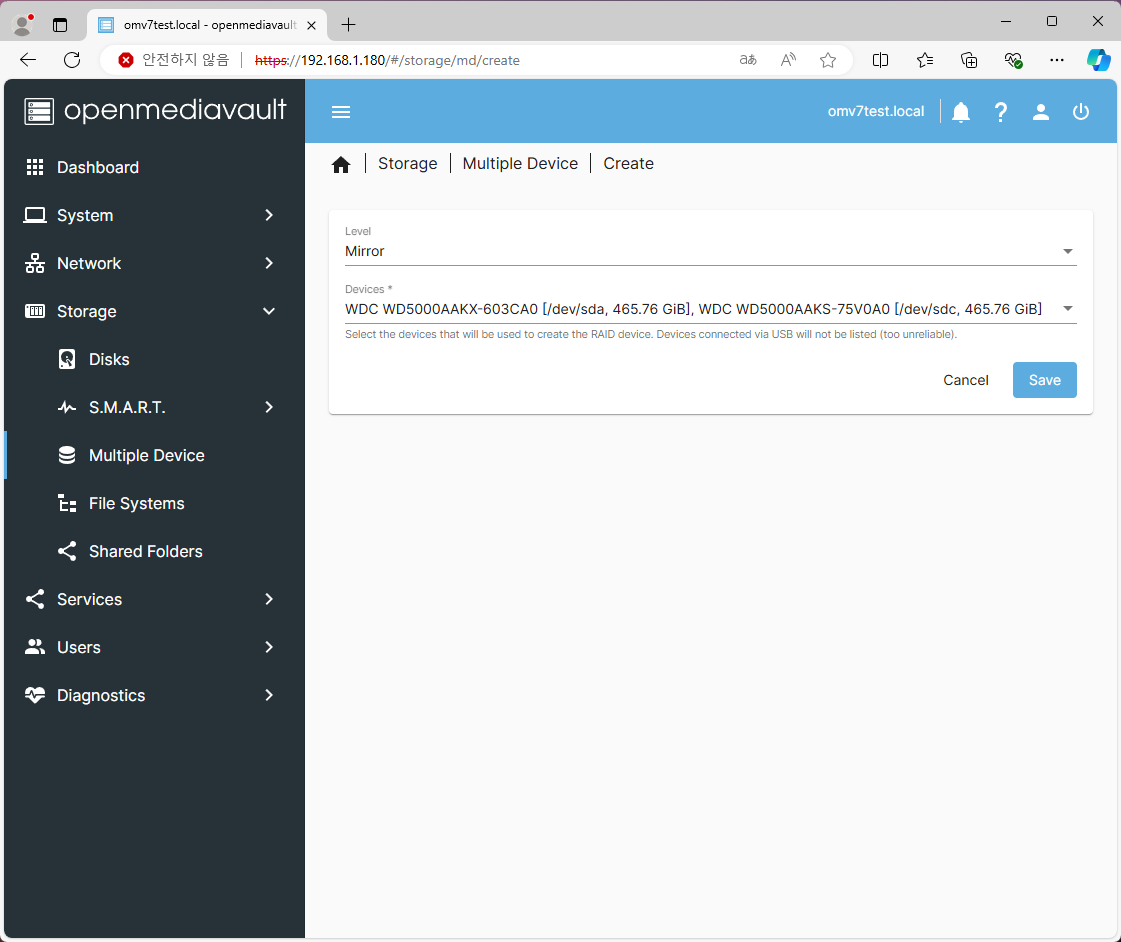Image resolution: width=1121 pixels, height=942 pixels.
Task: Open favorites list icon in toolbar
Action: (925, 60)
